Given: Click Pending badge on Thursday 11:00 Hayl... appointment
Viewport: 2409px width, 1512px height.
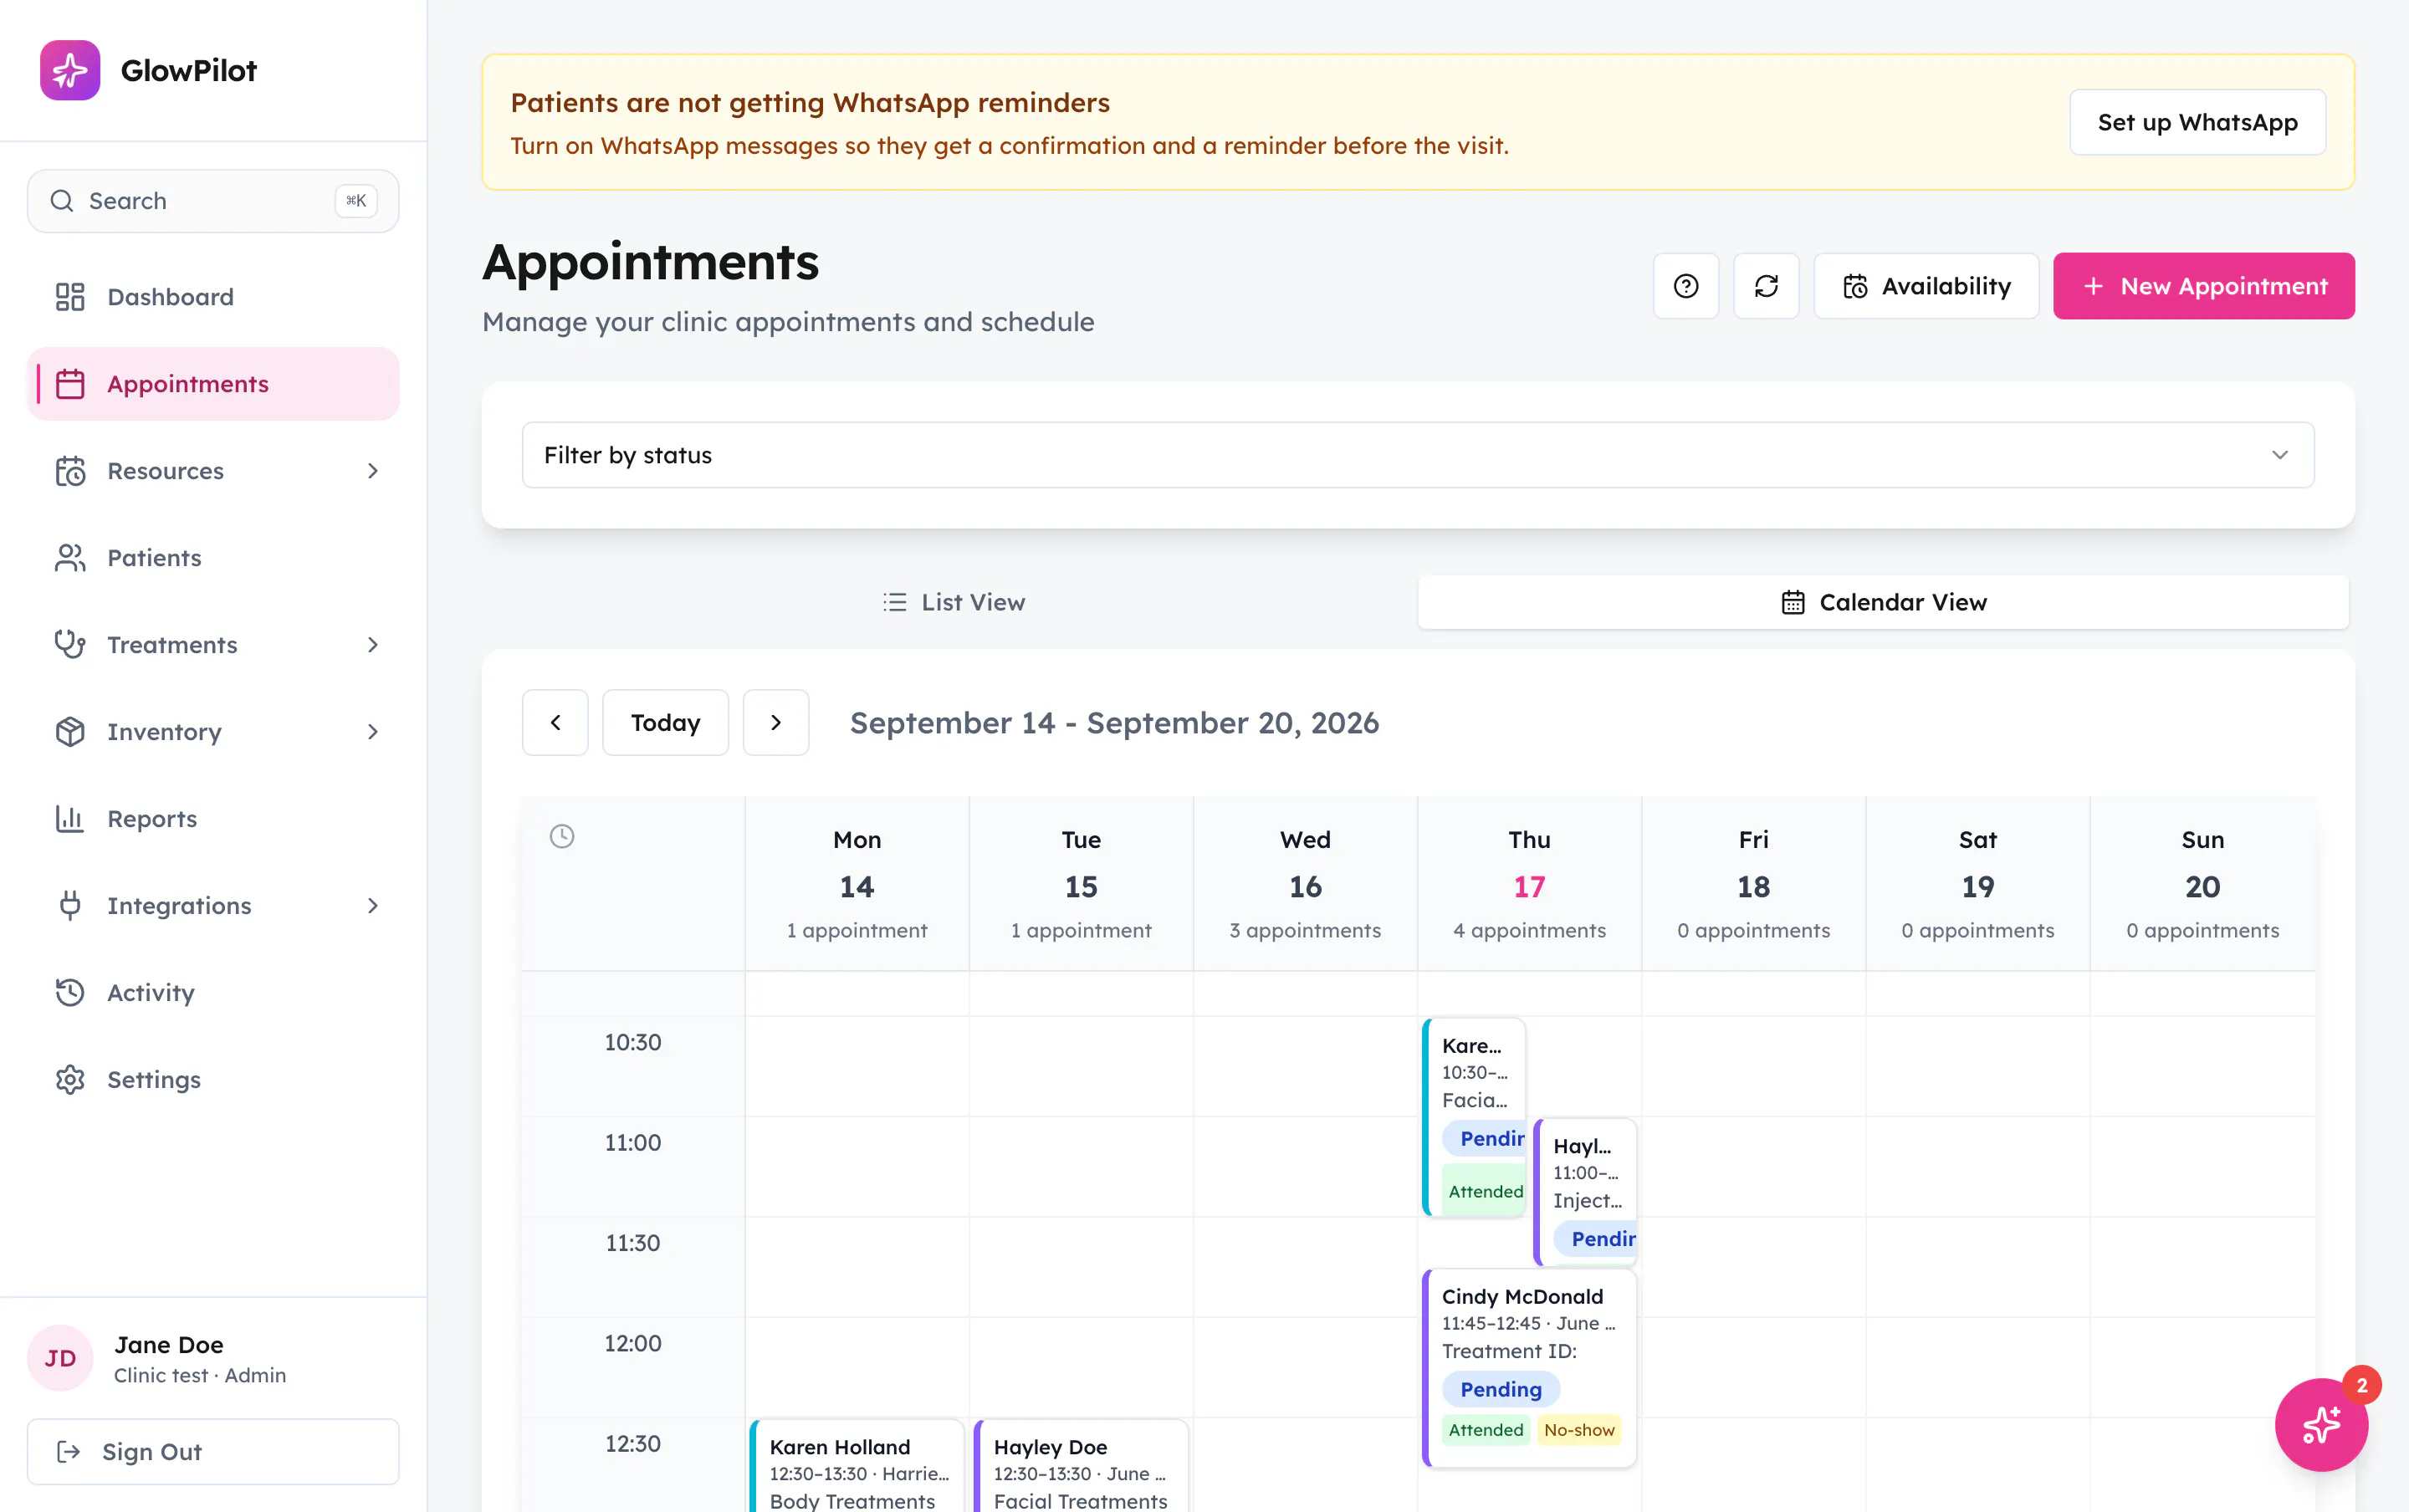Looking at the screenshot, I should click(1596, 1239).
